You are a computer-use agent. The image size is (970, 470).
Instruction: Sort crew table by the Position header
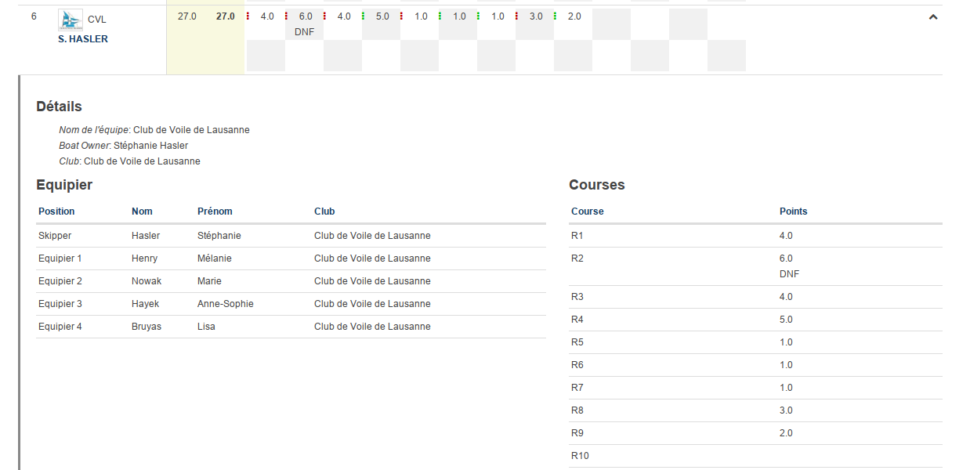(56, 211)
